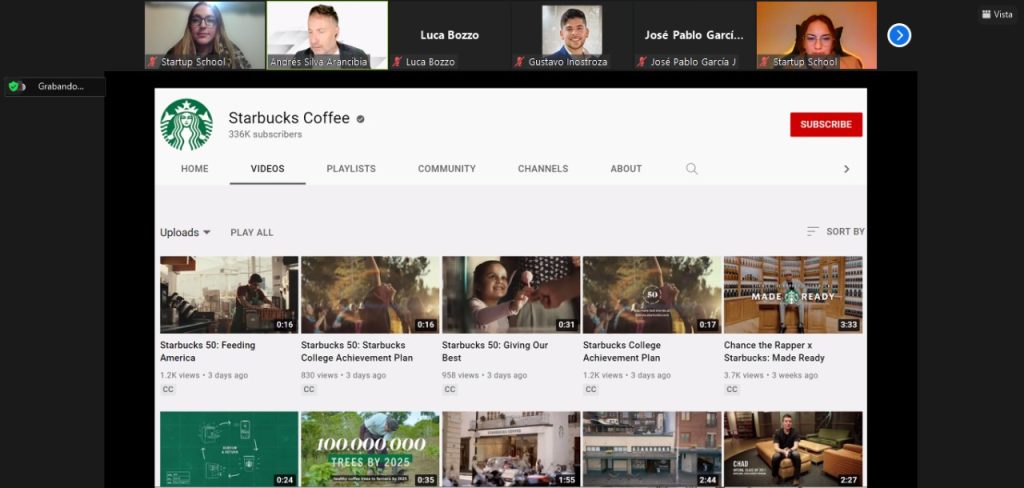Click the Sort By icon
1024x488 pixels.
[813, 232]
